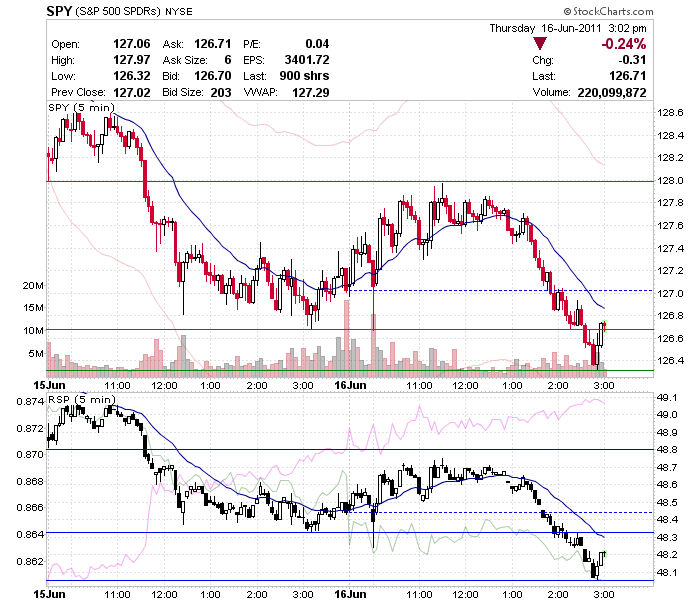700x603 pixels.
Task: Click the Last trade size 900 shrs
Action: [x=304, y=76]
